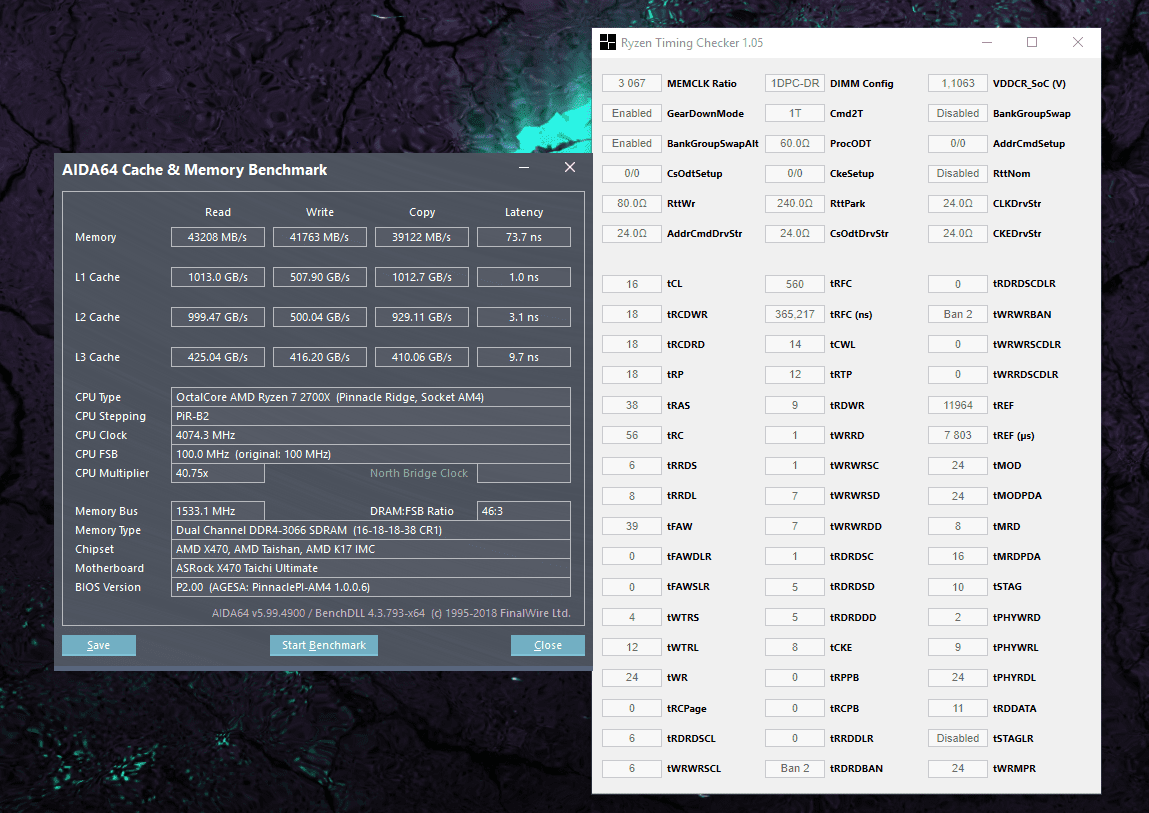Click the BankGroupSwapAlt Enabled value
The height and width of the screenshot is (813, 1149).
(x=632, y=144)
